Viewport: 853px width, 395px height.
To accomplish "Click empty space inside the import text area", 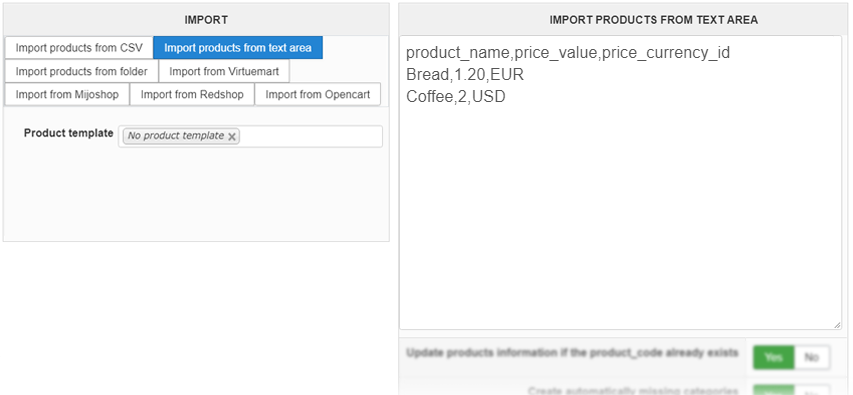I will click(x=620, y=218).
